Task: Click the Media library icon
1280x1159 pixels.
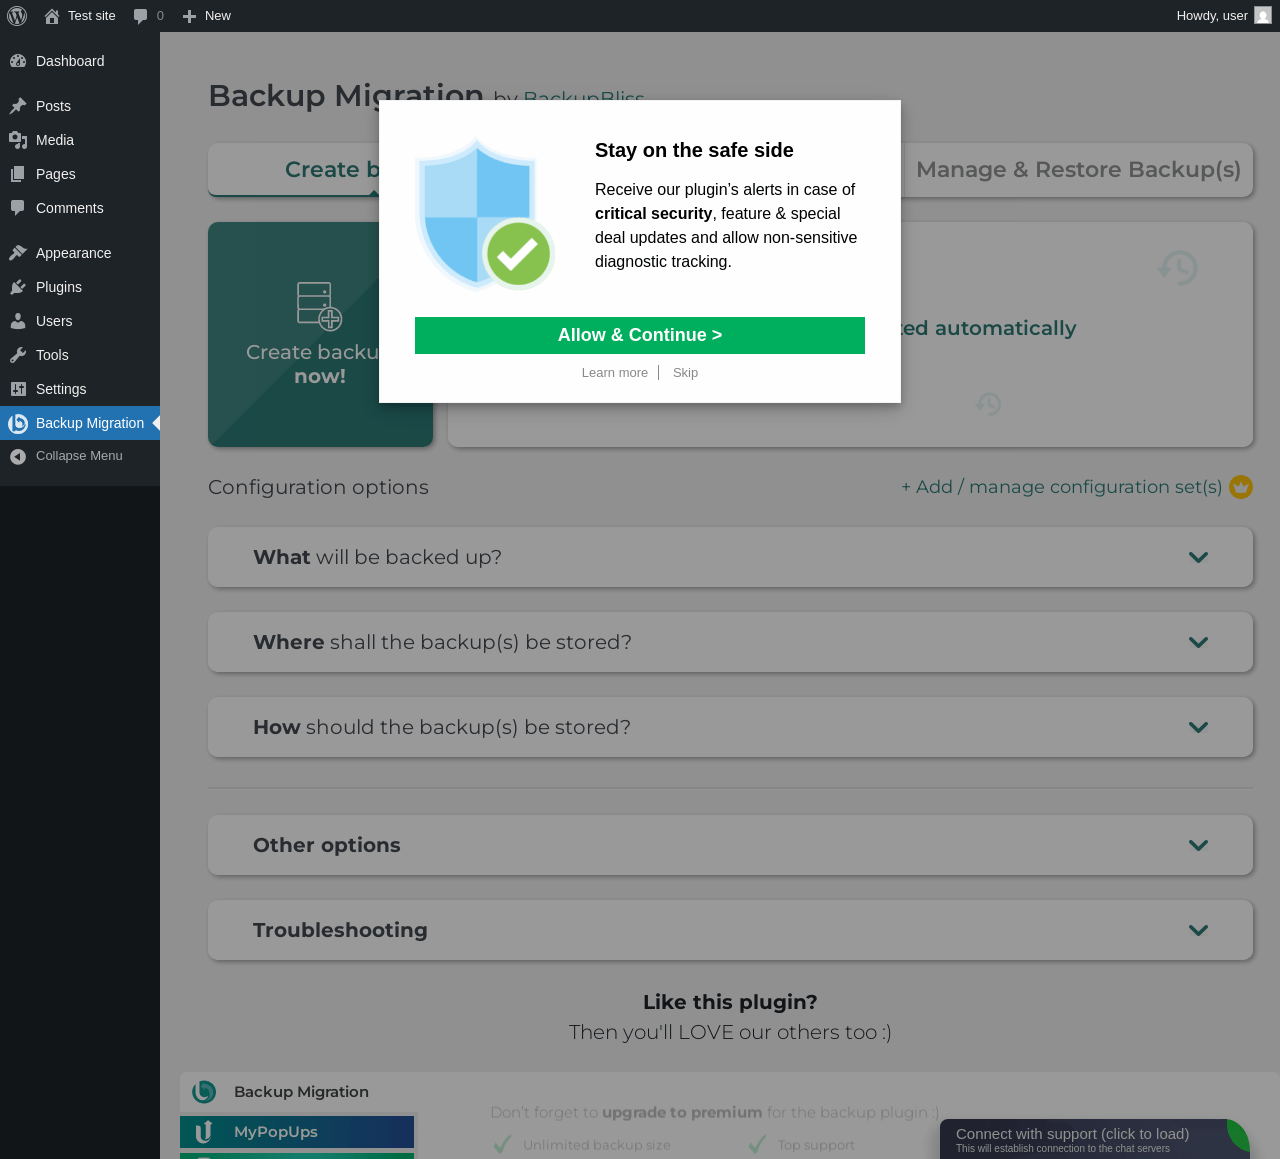Action: click(x=18, y=140)
